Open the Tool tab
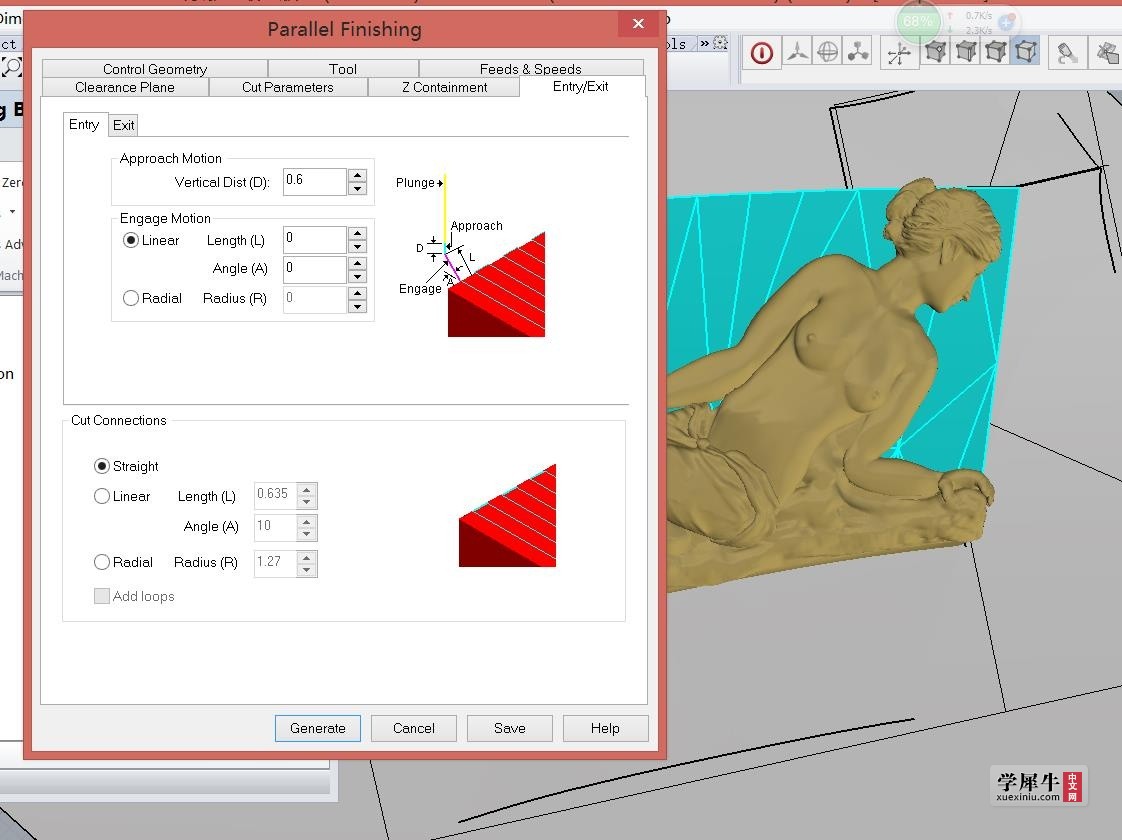Image resolution: width=1122 pixels, height=840 pixels. [343, 69]
